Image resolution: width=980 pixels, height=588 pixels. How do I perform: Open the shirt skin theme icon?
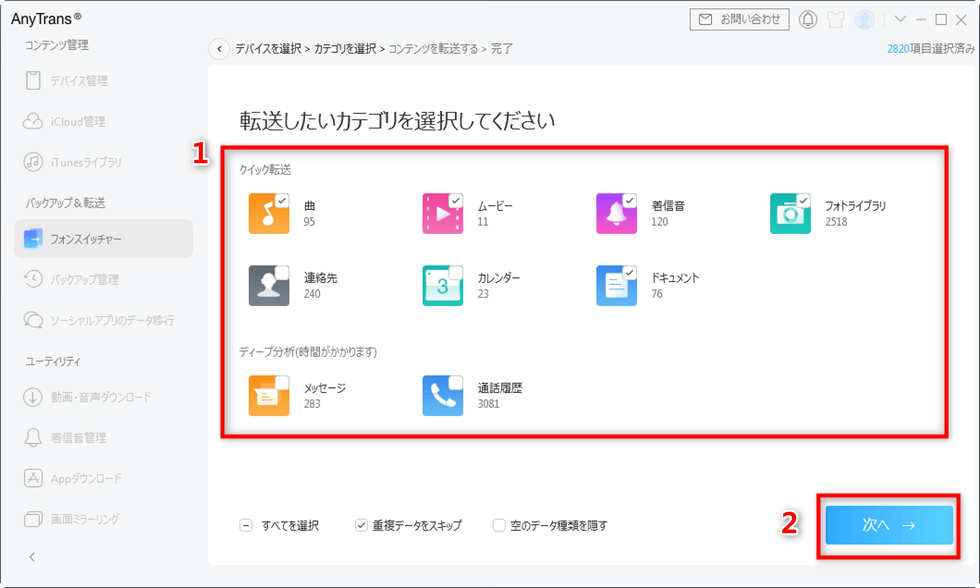coord(836,19)
